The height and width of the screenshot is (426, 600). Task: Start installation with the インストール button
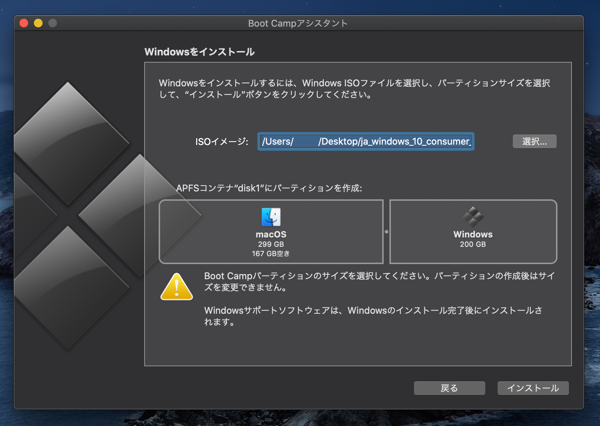coord(533,388)
